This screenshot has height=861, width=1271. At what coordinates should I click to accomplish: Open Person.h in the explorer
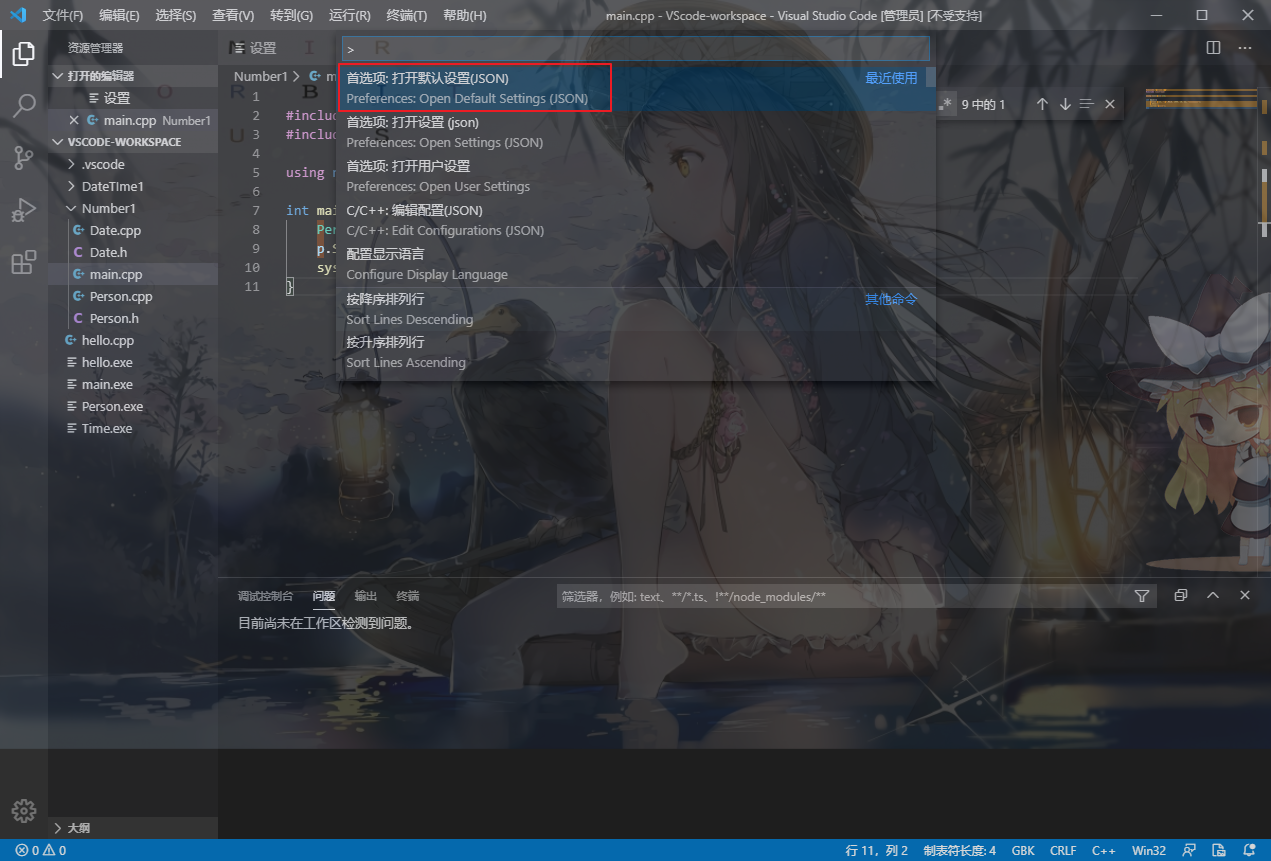click(133, 318)
